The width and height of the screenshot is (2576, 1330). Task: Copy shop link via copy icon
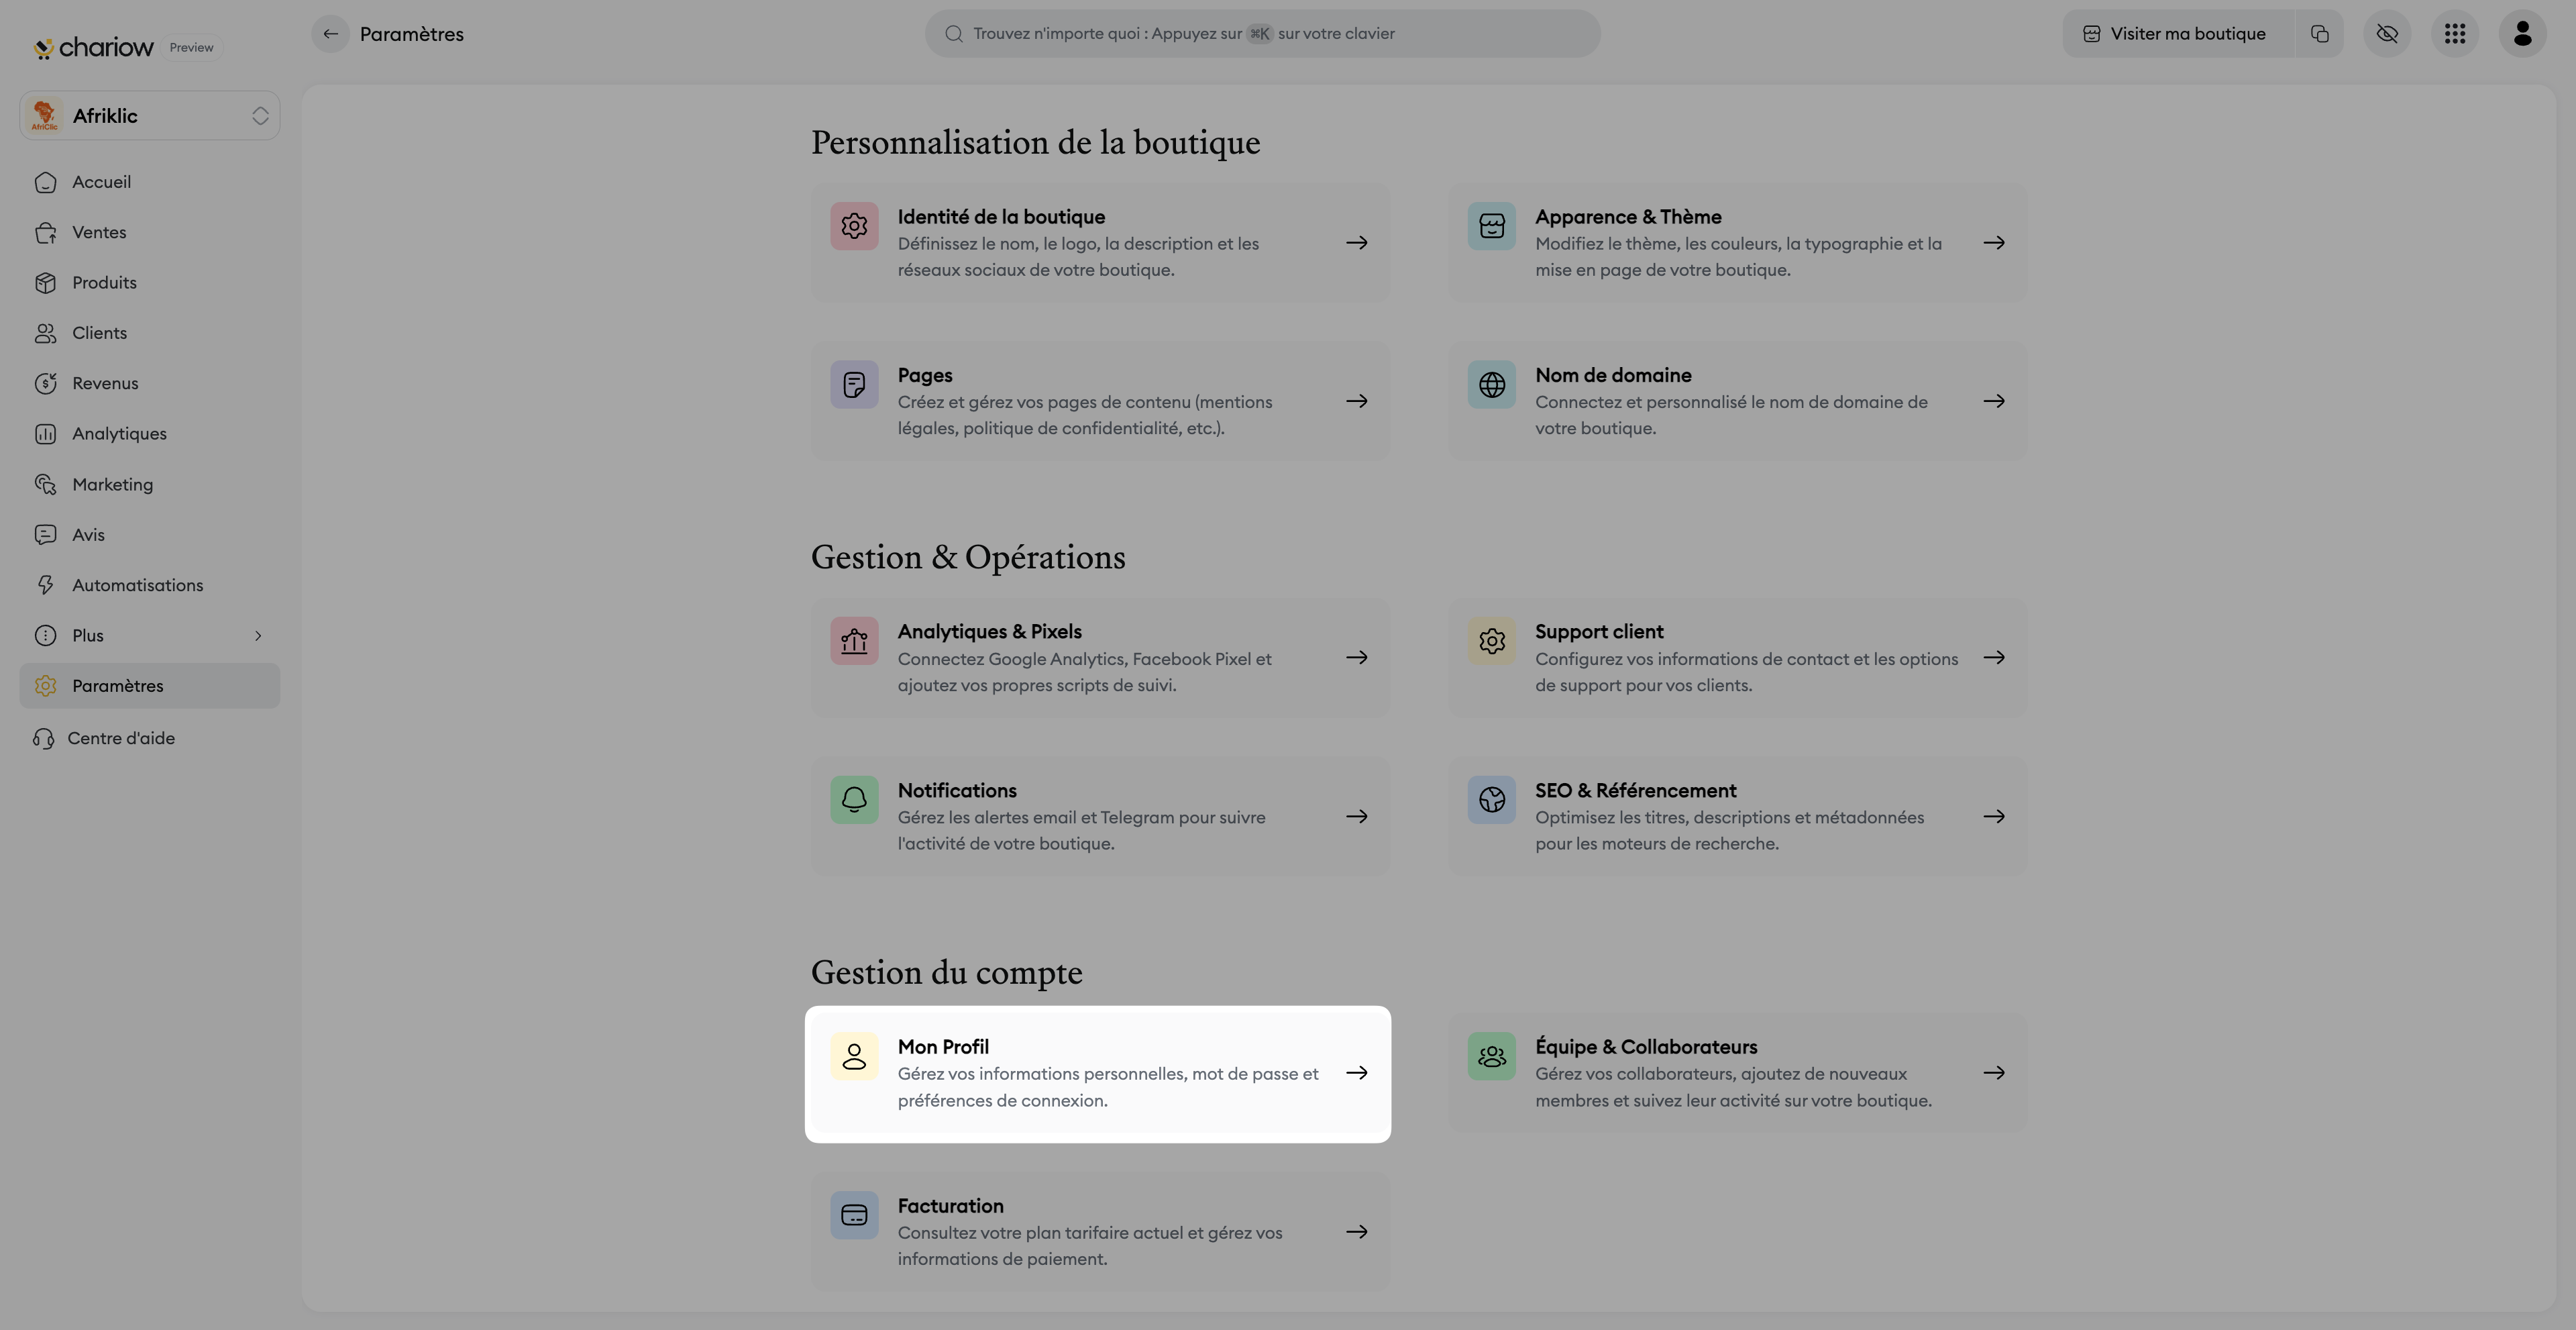2320,34
